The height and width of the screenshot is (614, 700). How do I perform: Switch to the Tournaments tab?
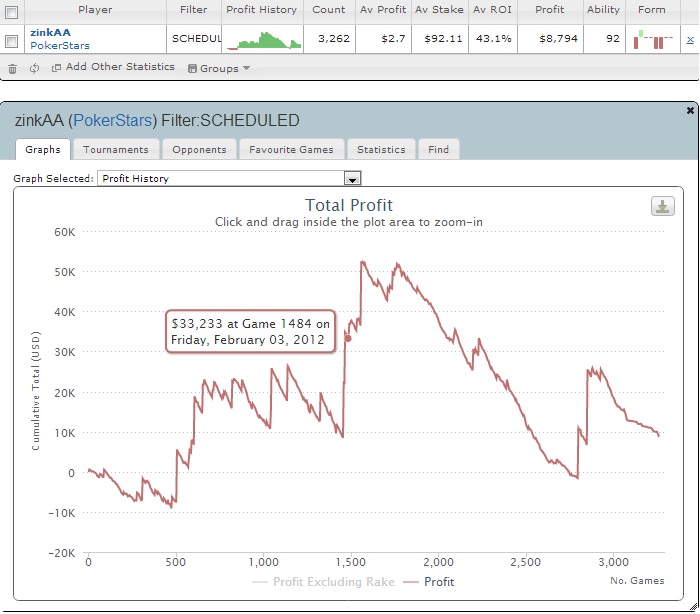[x=116, y=150]
